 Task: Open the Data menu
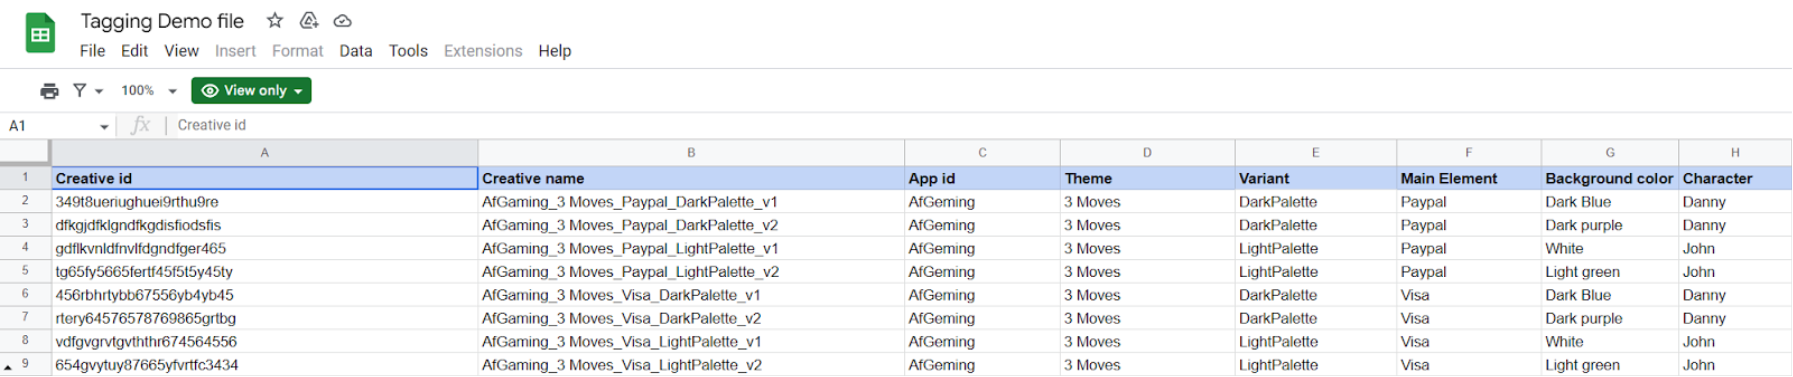(x=355, y=51)
